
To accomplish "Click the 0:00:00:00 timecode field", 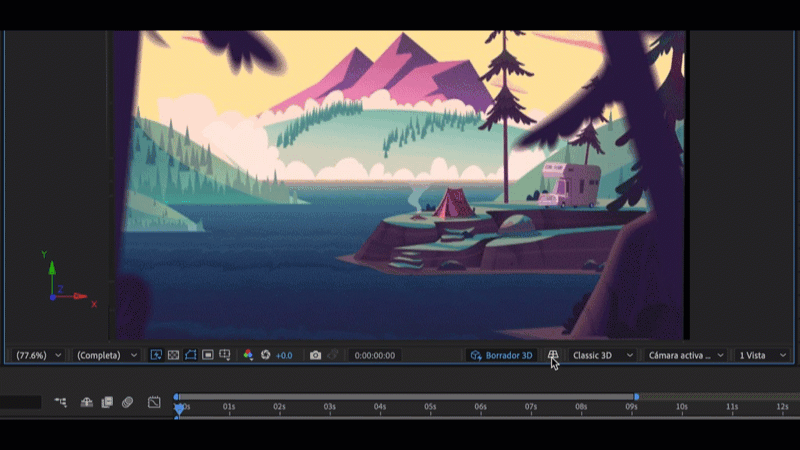I will click(x=375, y=355).
